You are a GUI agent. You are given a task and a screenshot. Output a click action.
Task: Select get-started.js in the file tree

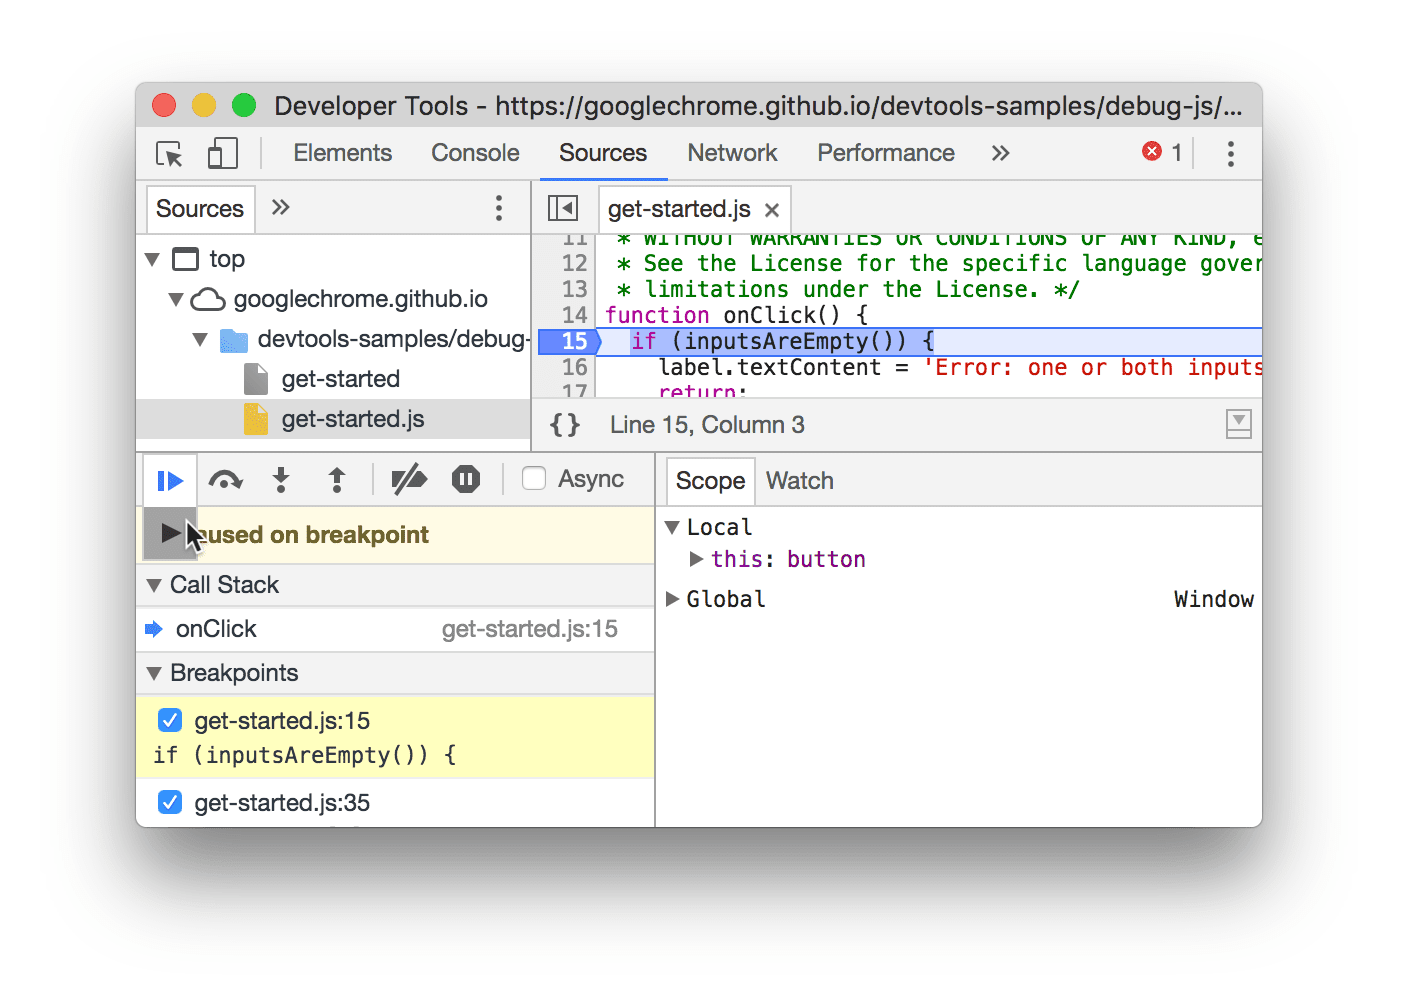(352, 419)
